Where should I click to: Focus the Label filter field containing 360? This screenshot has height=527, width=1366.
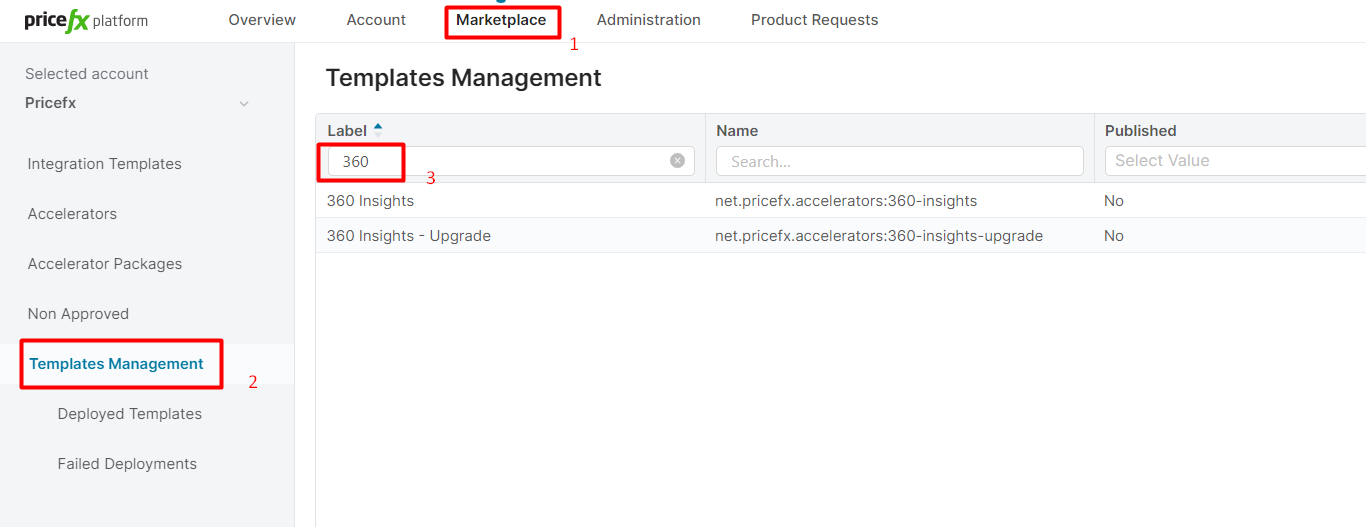coord(500,161)
